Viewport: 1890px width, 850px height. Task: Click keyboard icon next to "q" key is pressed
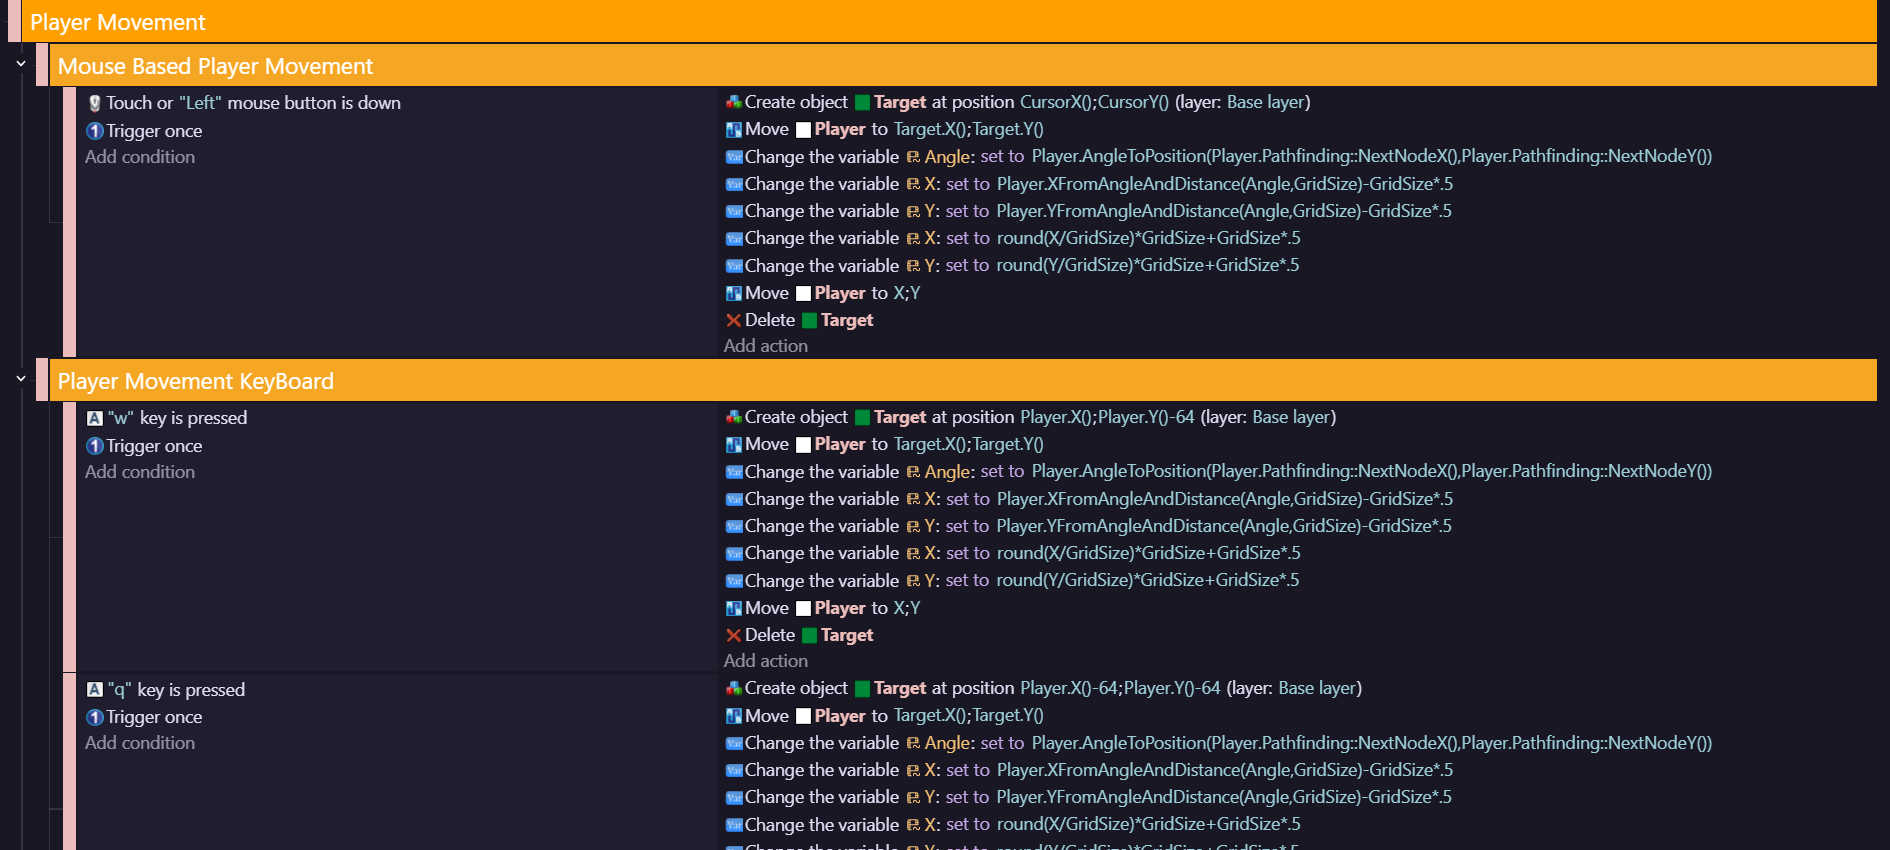(x=95, y=690)
